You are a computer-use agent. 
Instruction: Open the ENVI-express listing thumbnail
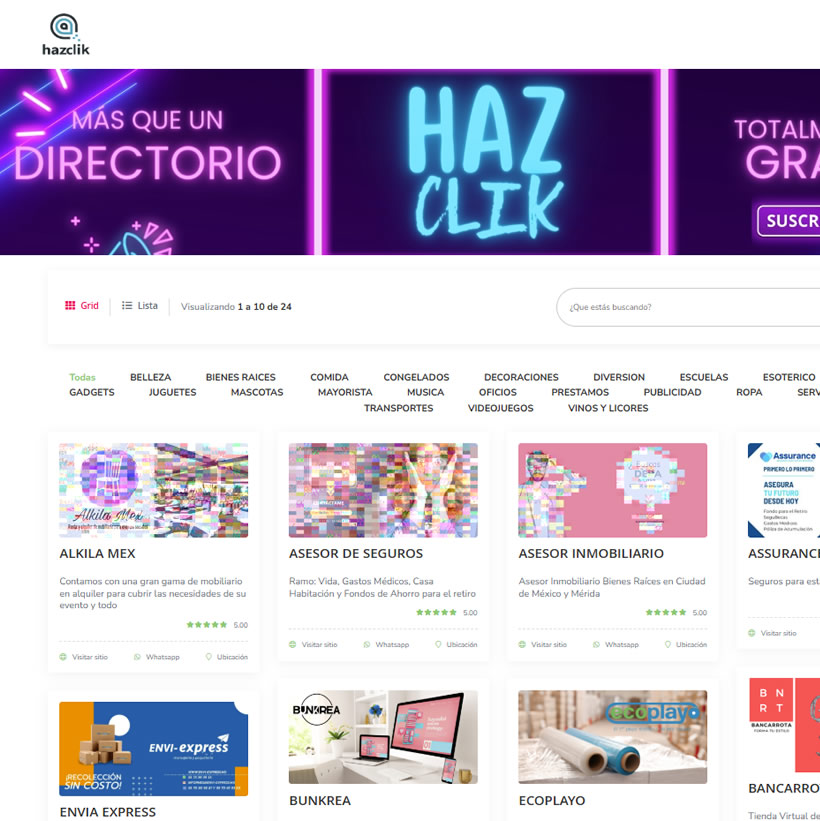153,748
